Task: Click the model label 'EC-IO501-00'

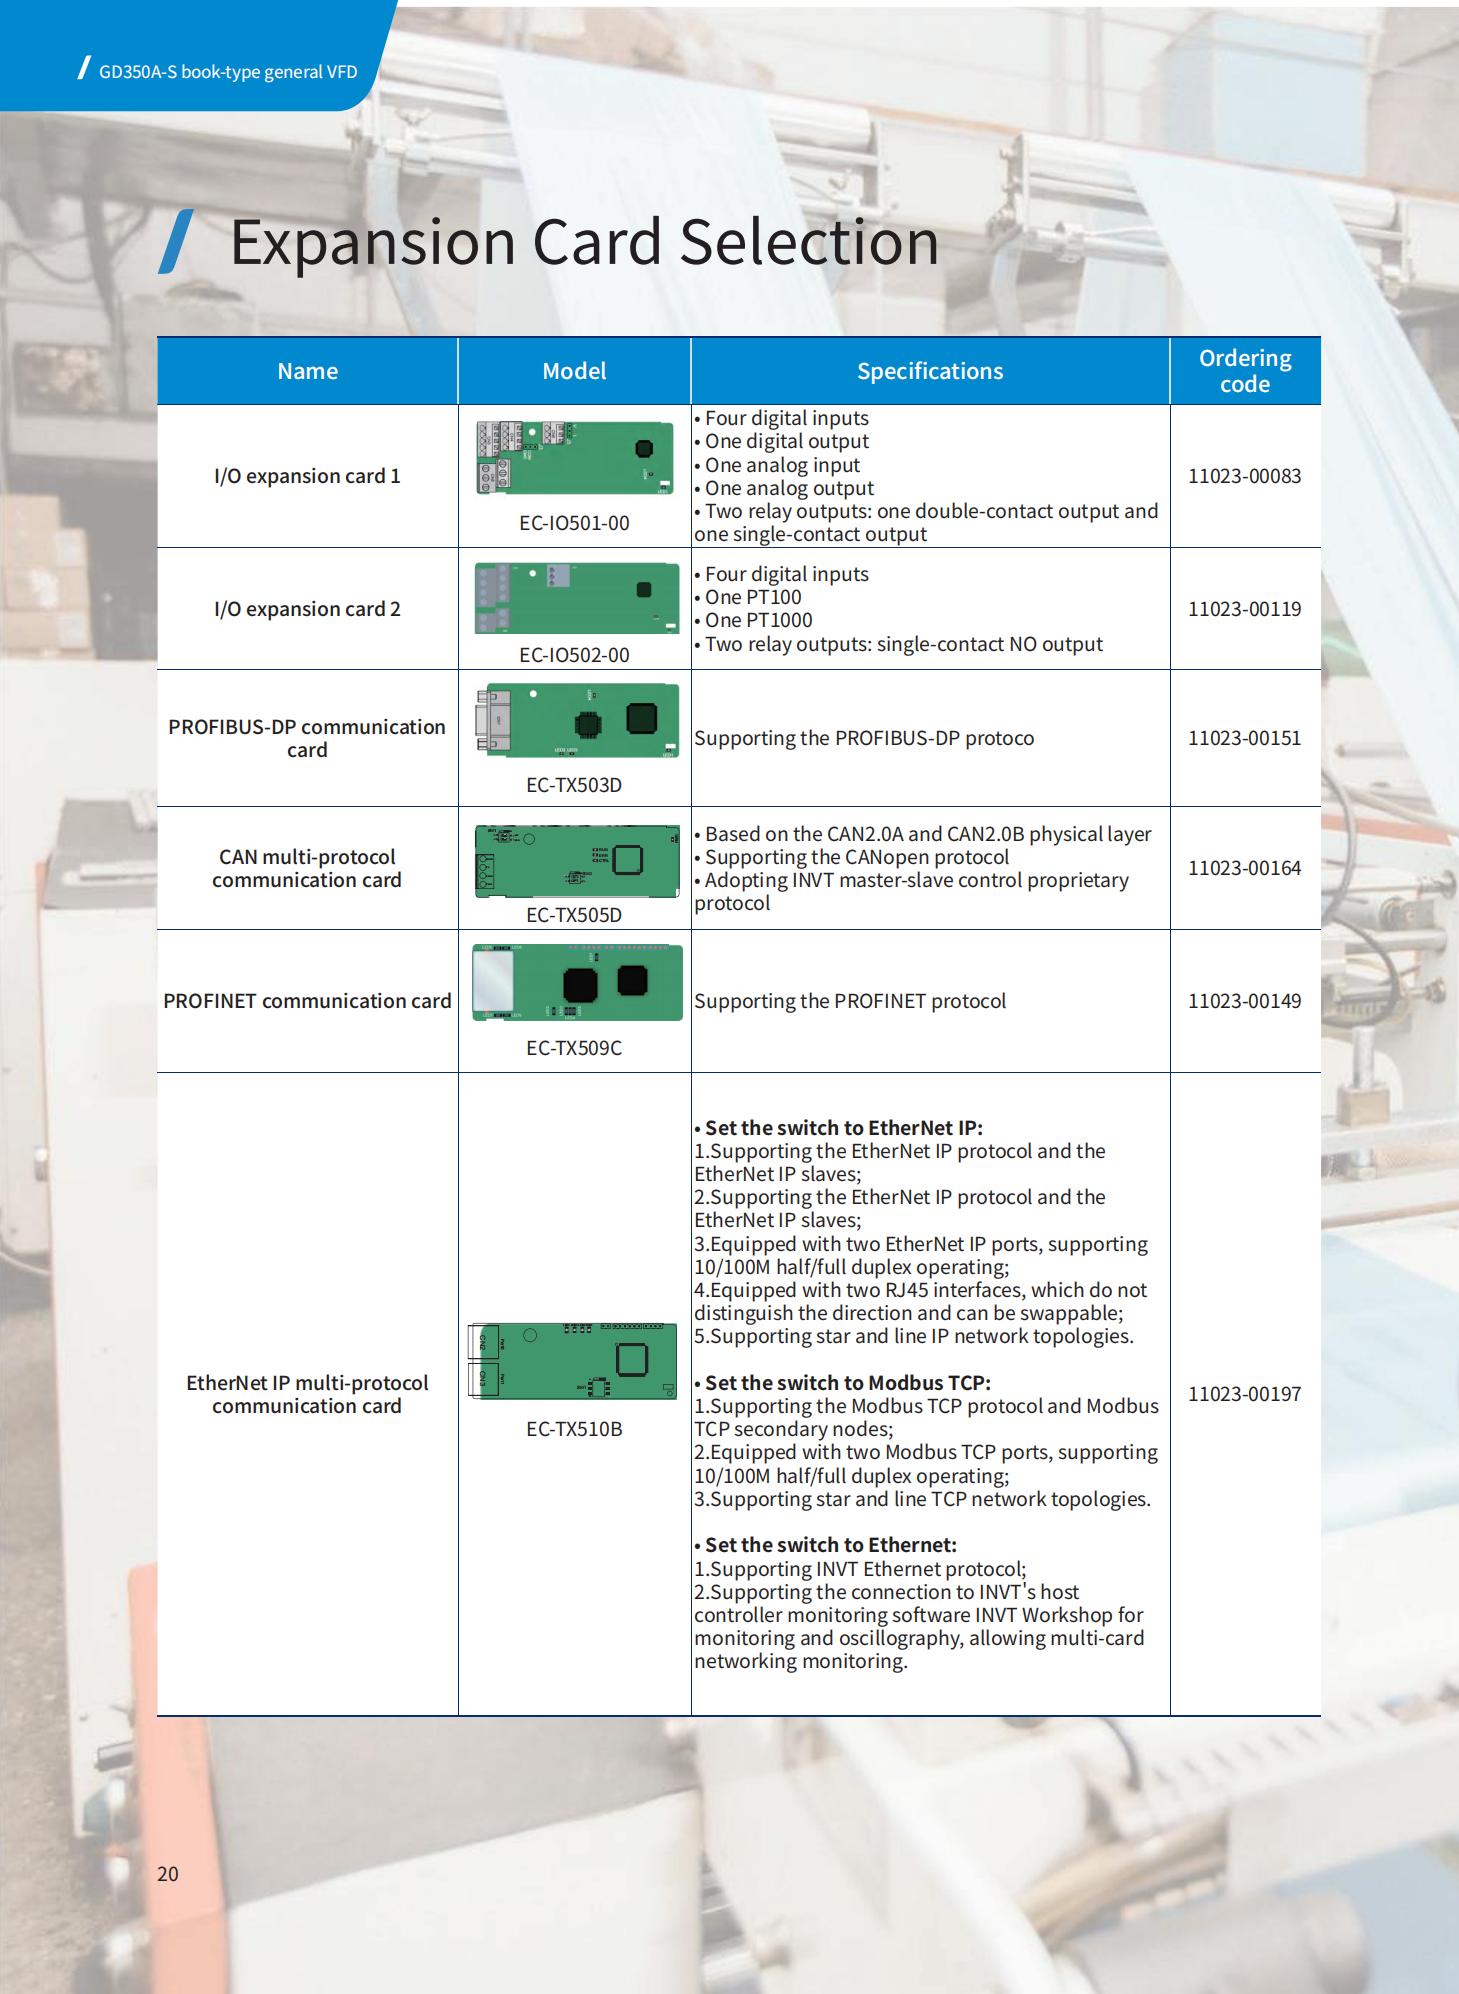Action: [574, 523]
